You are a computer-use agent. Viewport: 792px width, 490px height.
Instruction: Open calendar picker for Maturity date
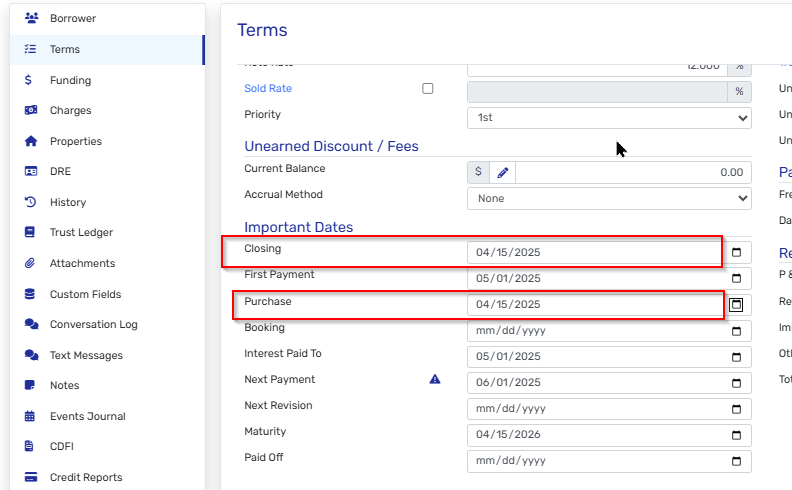pos(737,436)
